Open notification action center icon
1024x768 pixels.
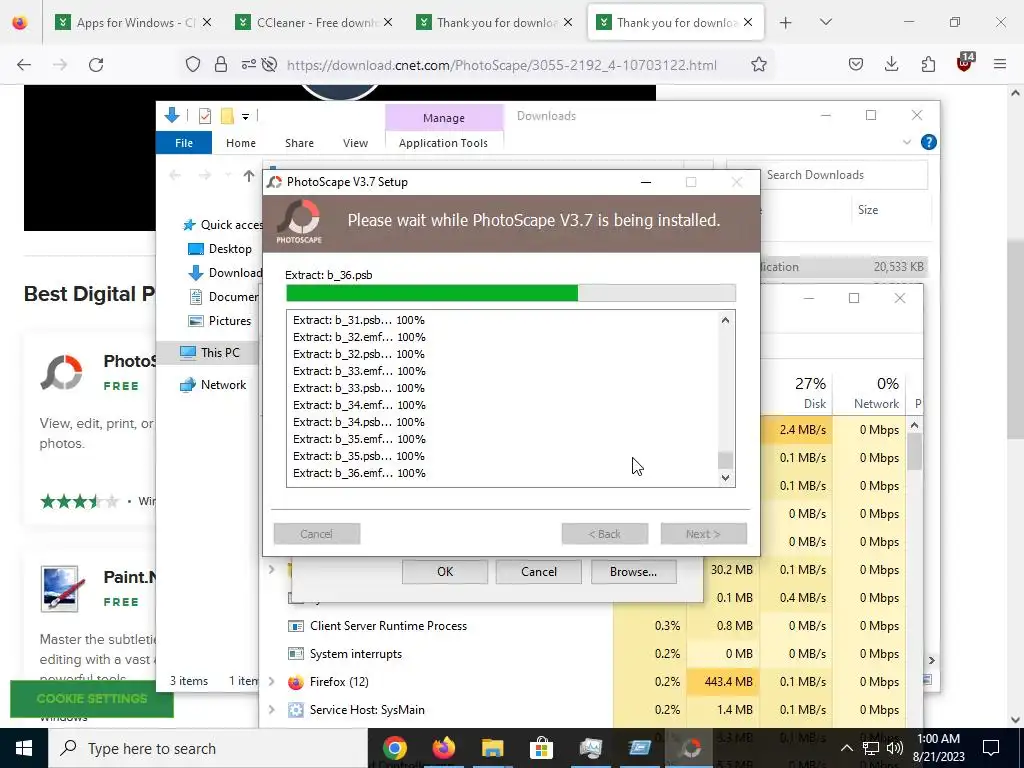click(991, 748)
